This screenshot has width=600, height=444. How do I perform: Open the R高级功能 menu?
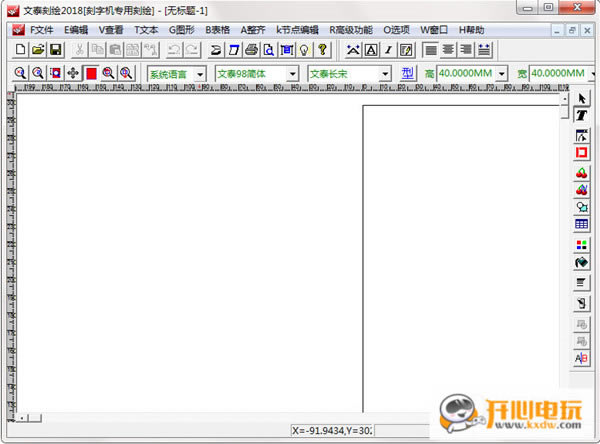tap(351, 30)
